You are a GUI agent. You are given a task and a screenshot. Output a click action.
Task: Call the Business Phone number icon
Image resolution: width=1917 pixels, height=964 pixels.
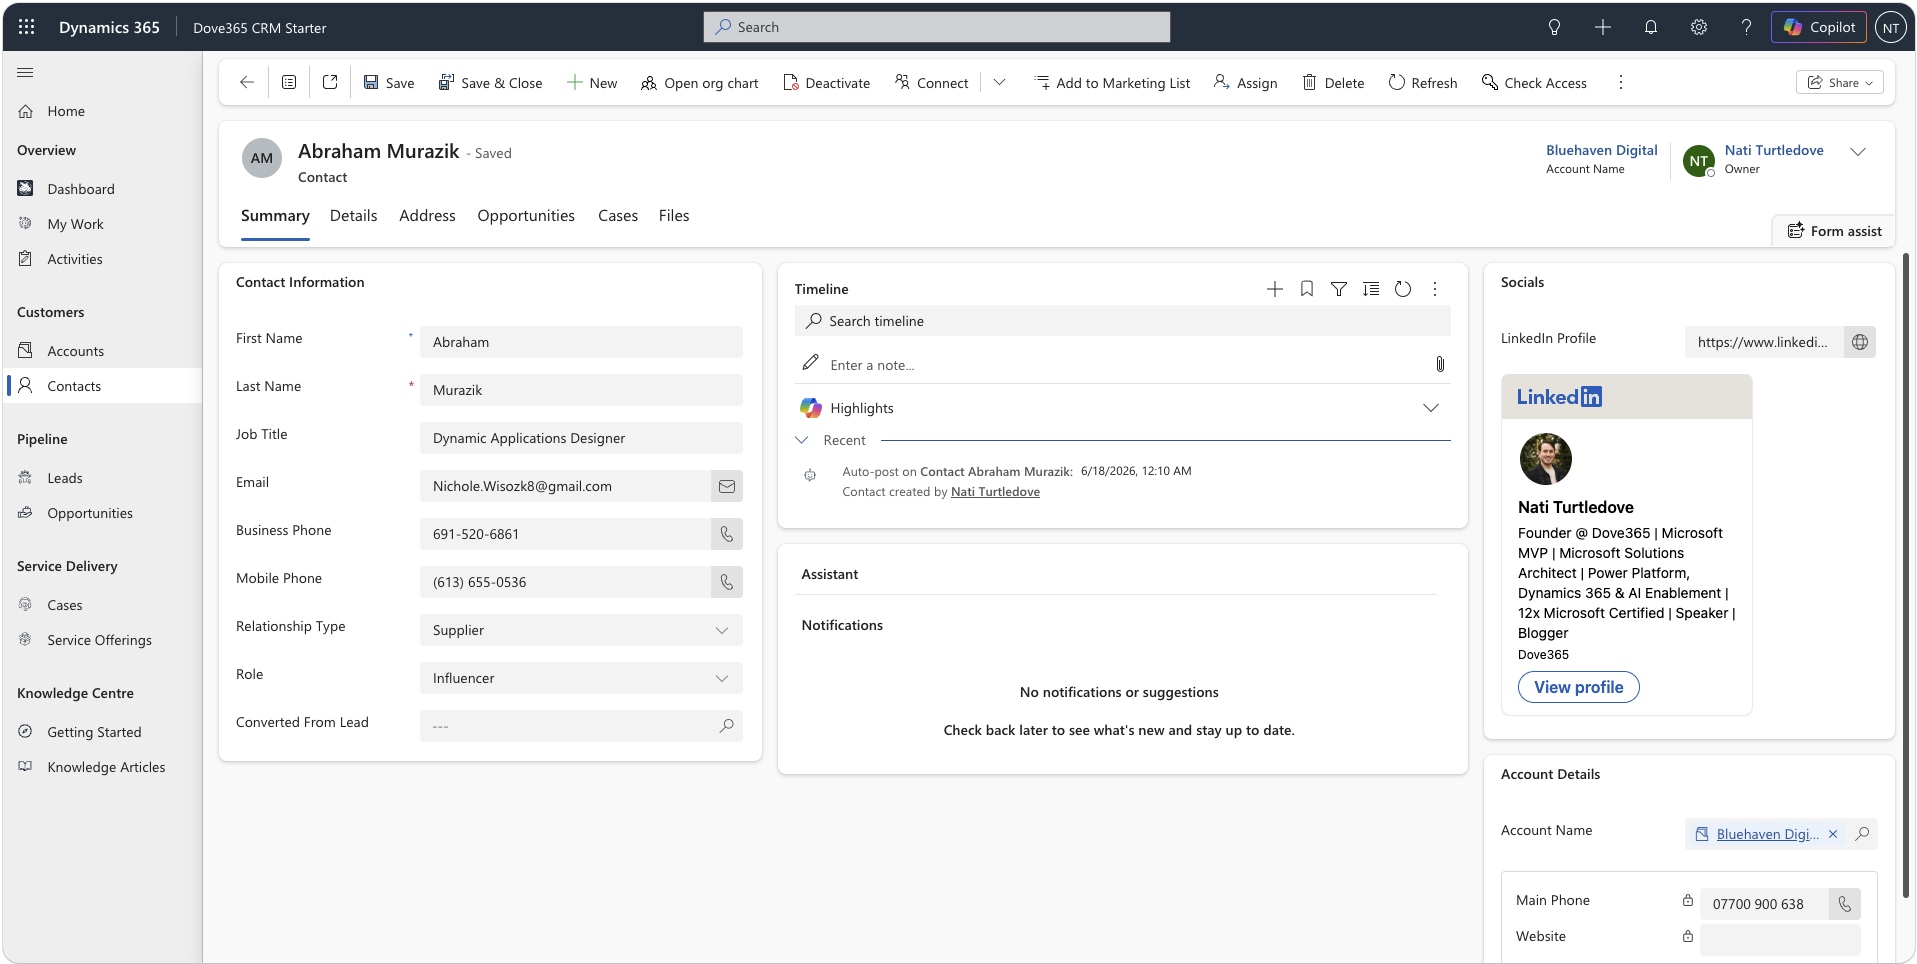(727, 534)
